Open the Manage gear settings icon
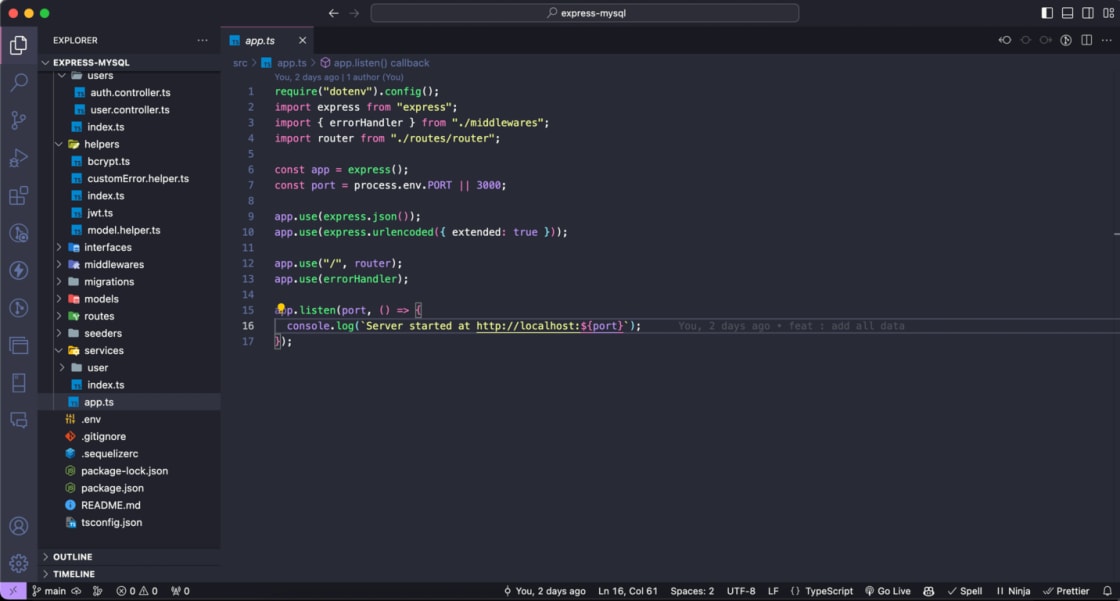The width and height of the screenshot is (1120, 601). click(19, 563)
